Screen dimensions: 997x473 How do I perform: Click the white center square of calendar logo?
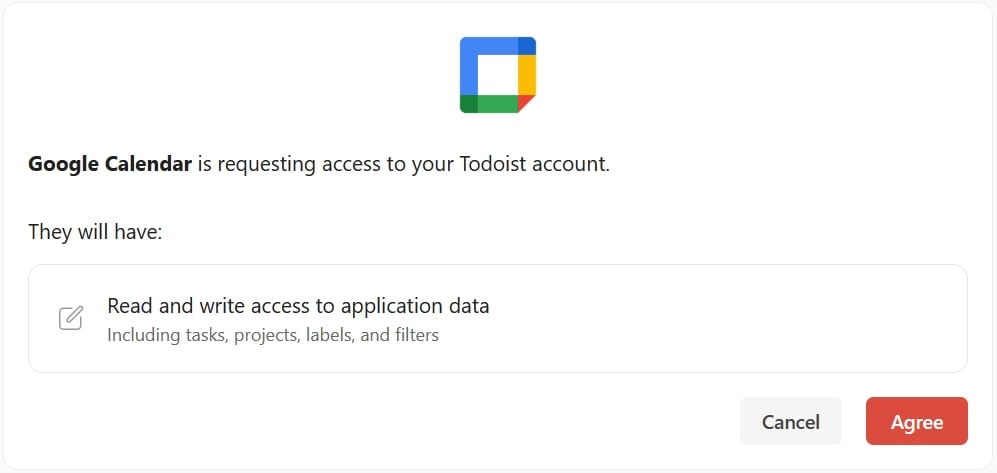click(x=498, y=75)
